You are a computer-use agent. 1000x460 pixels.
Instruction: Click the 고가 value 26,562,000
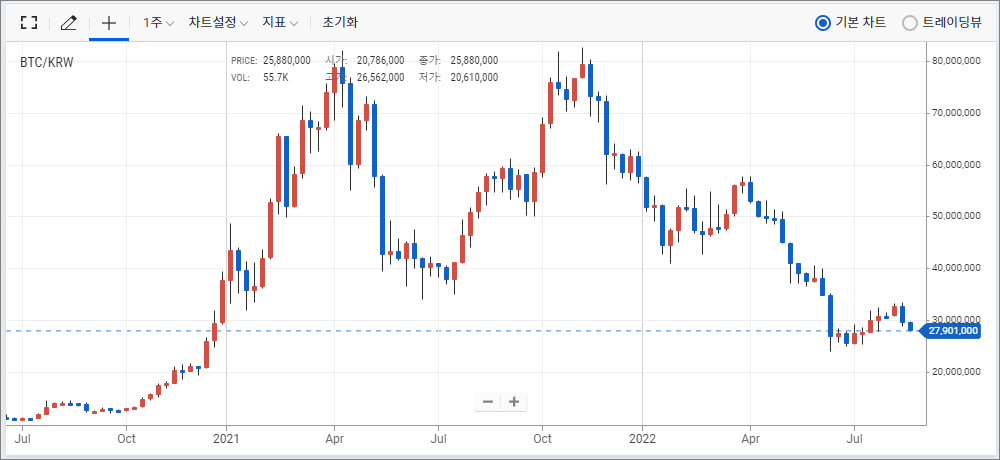[x=380, y=77]
